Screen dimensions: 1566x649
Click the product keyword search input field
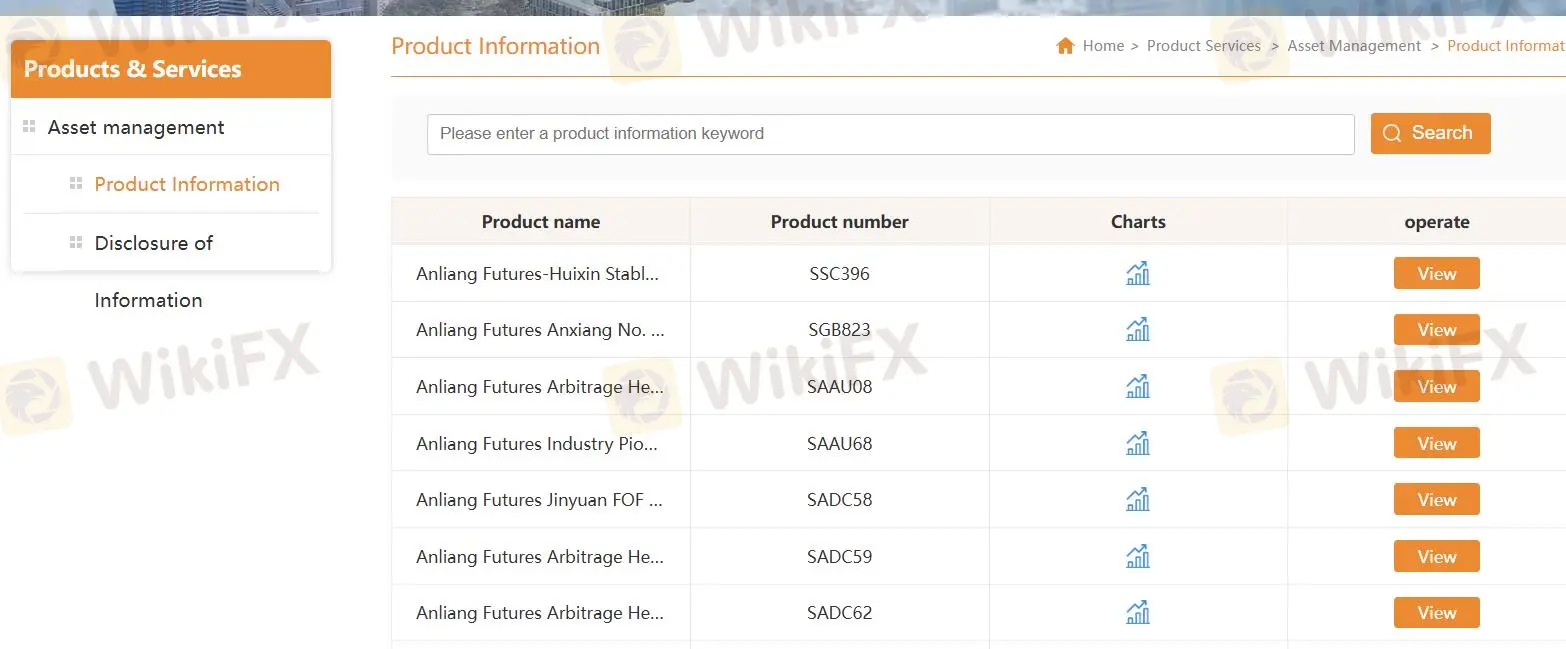coord(890,133)
